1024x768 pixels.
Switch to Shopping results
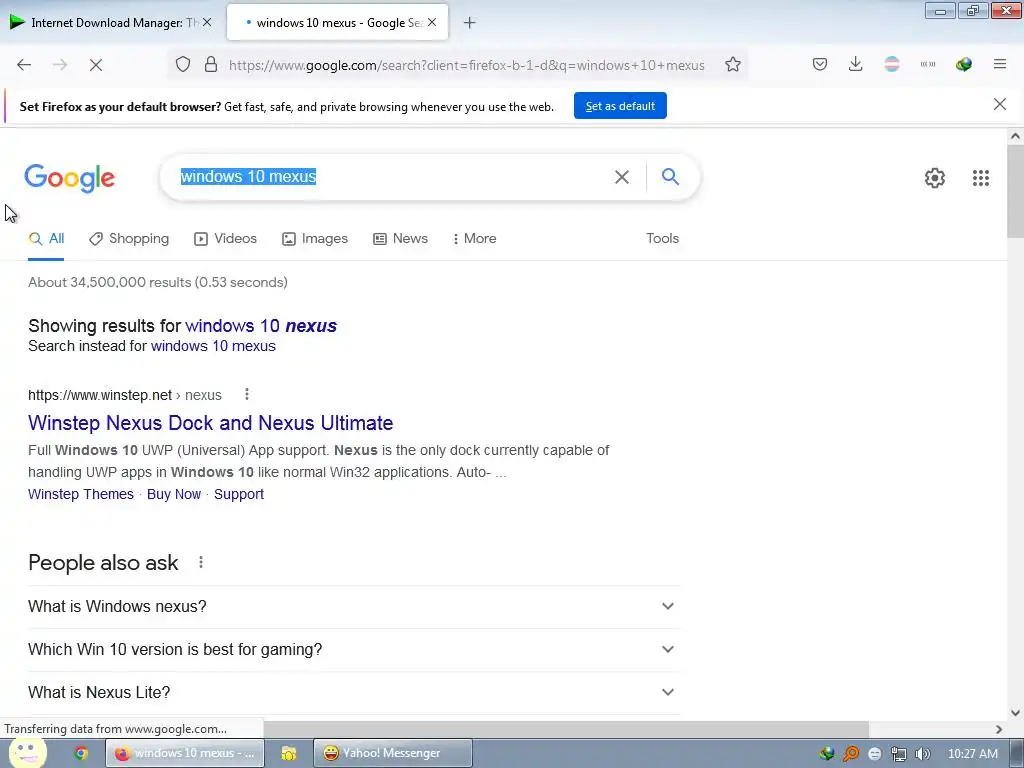pyautogui.click(x=129, y=239)
